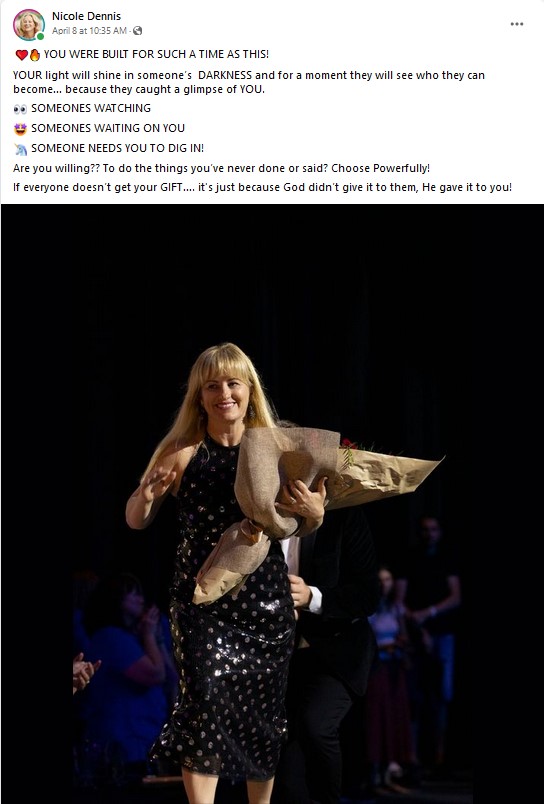Image resolution: width=544 pixels, height=804 pixels.
Task: Click the globe public privacy icon
Action: coord(137,31)
